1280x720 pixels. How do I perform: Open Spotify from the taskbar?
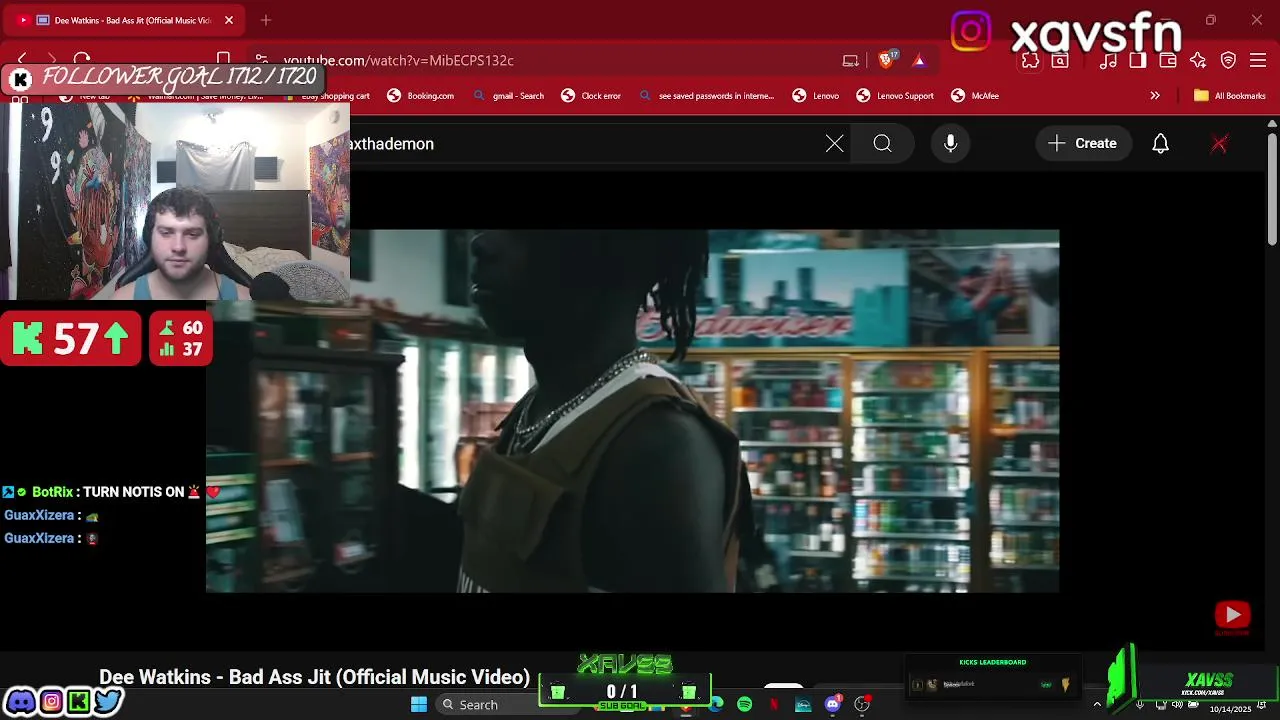pyautogui.click(x=745, y=705)
